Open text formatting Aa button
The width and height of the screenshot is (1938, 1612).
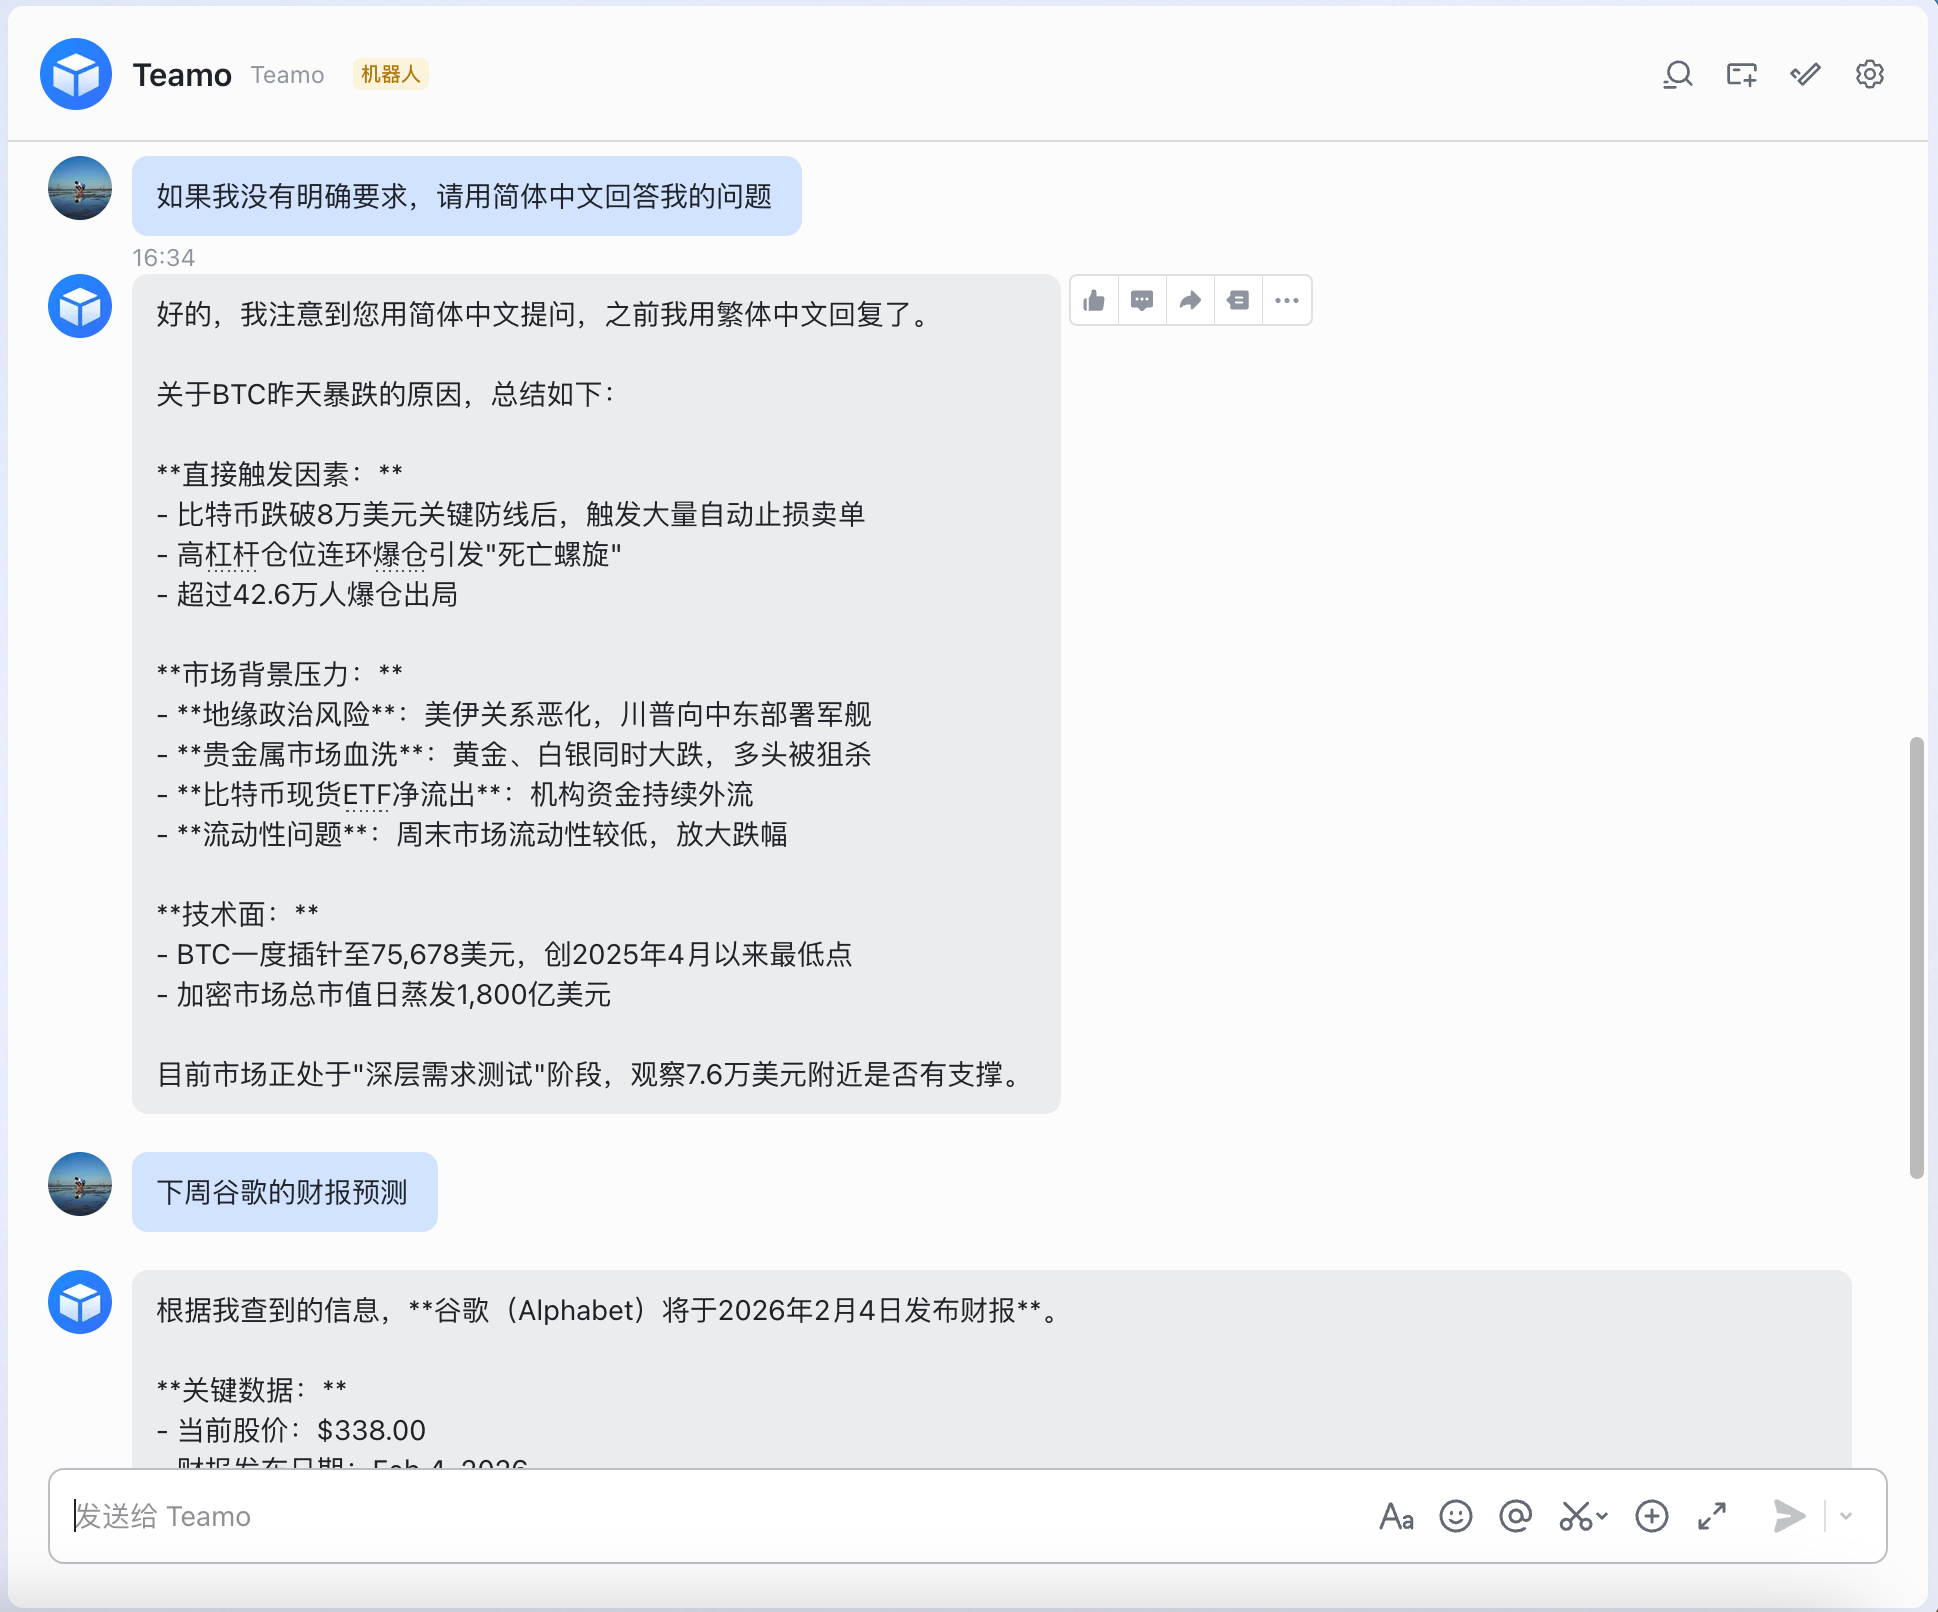[1396, 1517]
